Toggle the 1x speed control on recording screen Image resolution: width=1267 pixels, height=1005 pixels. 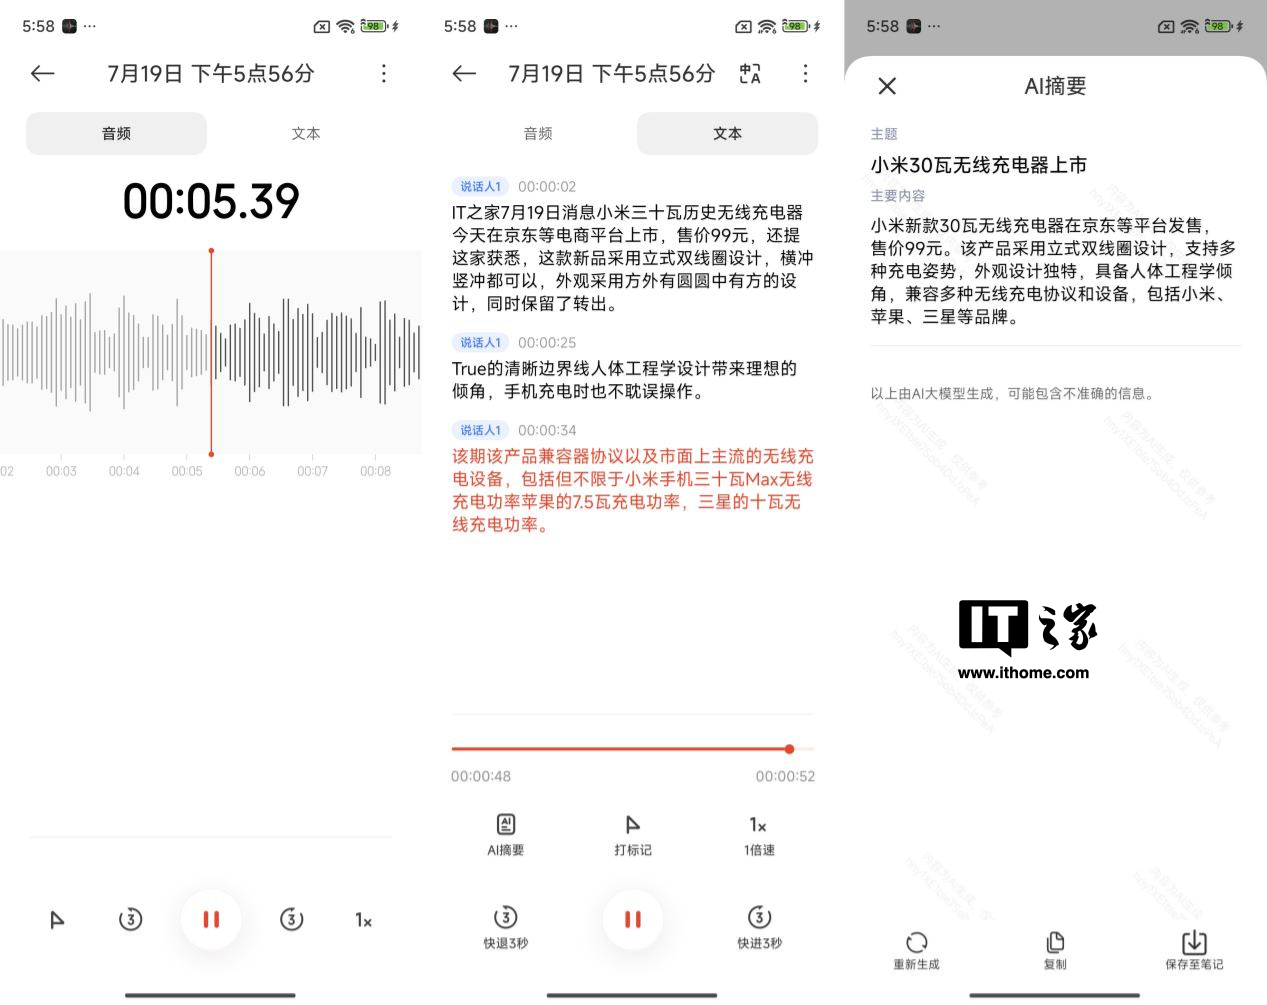pos(363,919)
